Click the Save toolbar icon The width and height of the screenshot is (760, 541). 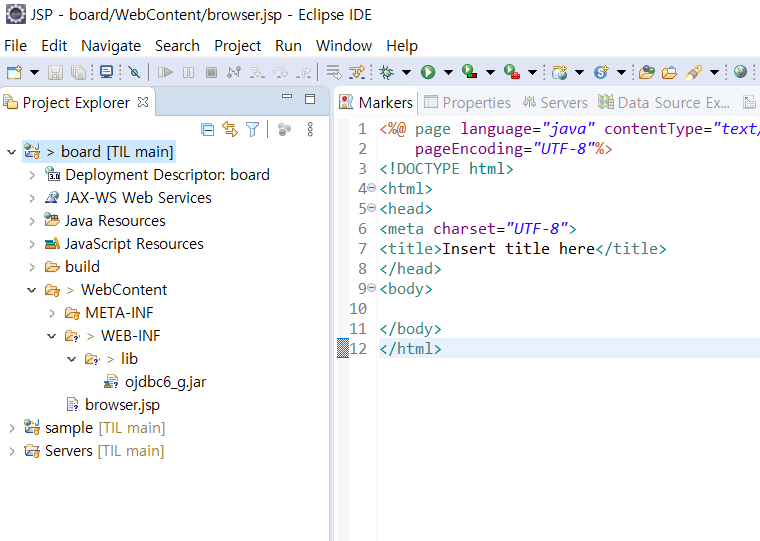coord(55,73)
